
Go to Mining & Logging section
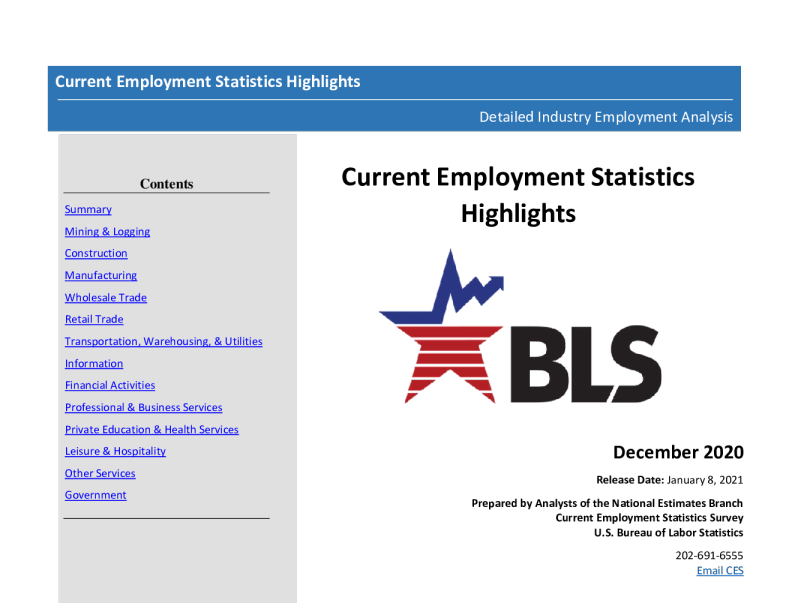(107, 232)
